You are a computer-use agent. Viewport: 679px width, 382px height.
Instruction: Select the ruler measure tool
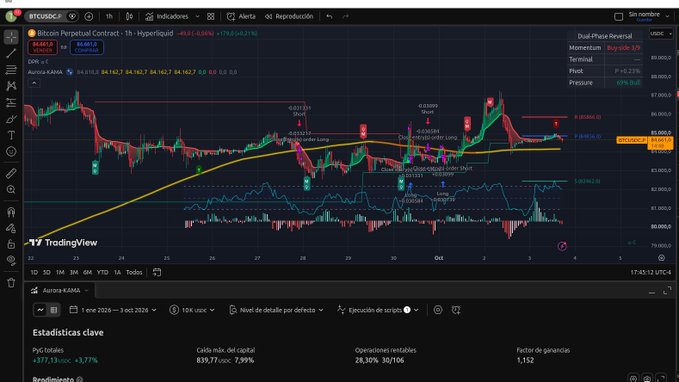click(11, 173)
